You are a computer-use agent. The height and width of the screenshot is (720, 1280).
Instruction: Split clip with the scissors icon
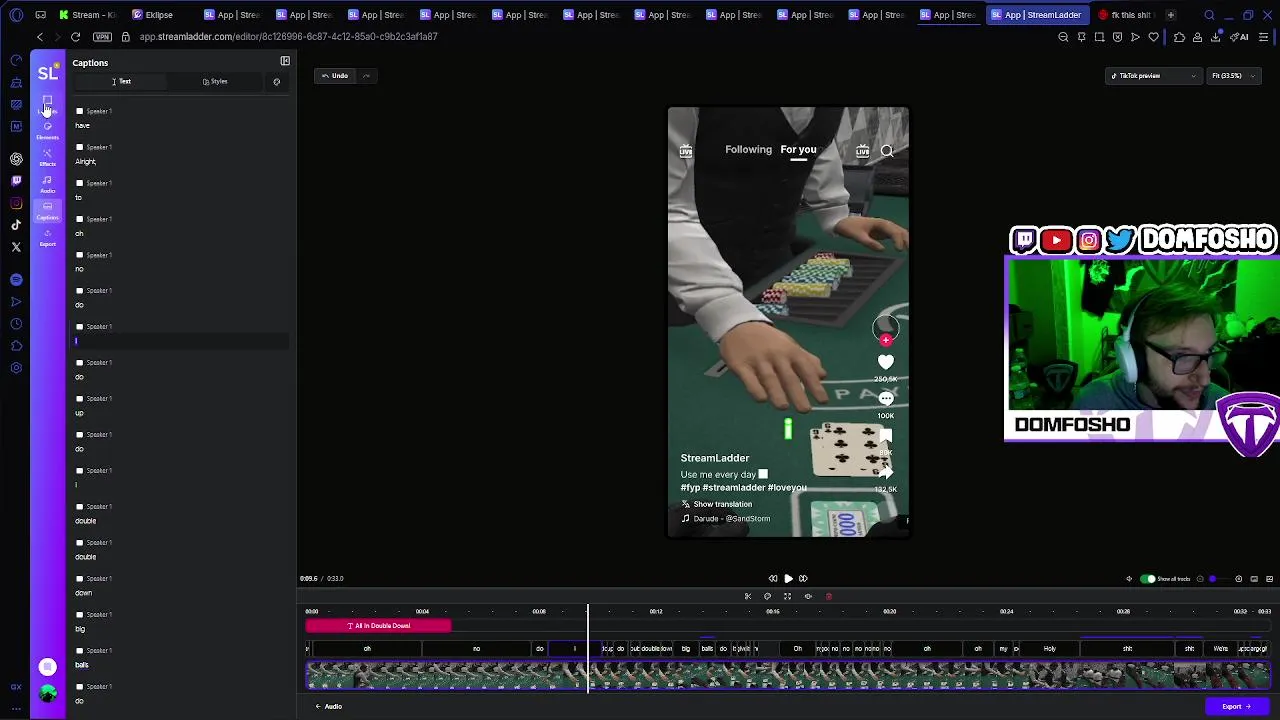point(747,596)
